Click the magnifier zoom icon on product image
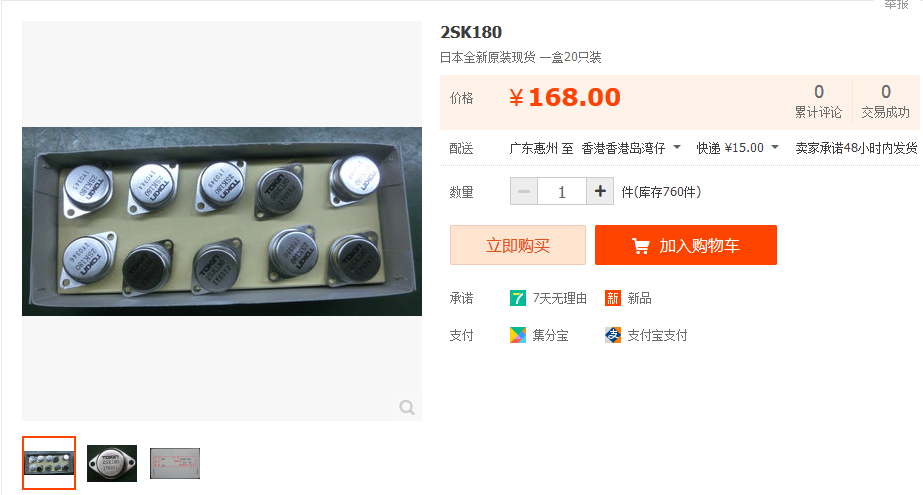This screenshot has height=495, width=923. (x=407, y=407)
